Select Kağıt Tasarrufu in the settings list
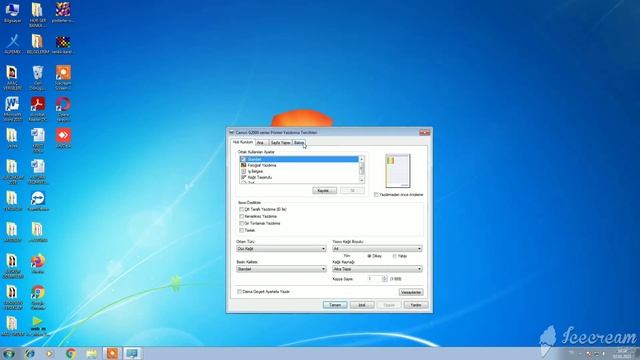Screen dimensions: 640x360 pyautogui.click(x=299, y=178)
